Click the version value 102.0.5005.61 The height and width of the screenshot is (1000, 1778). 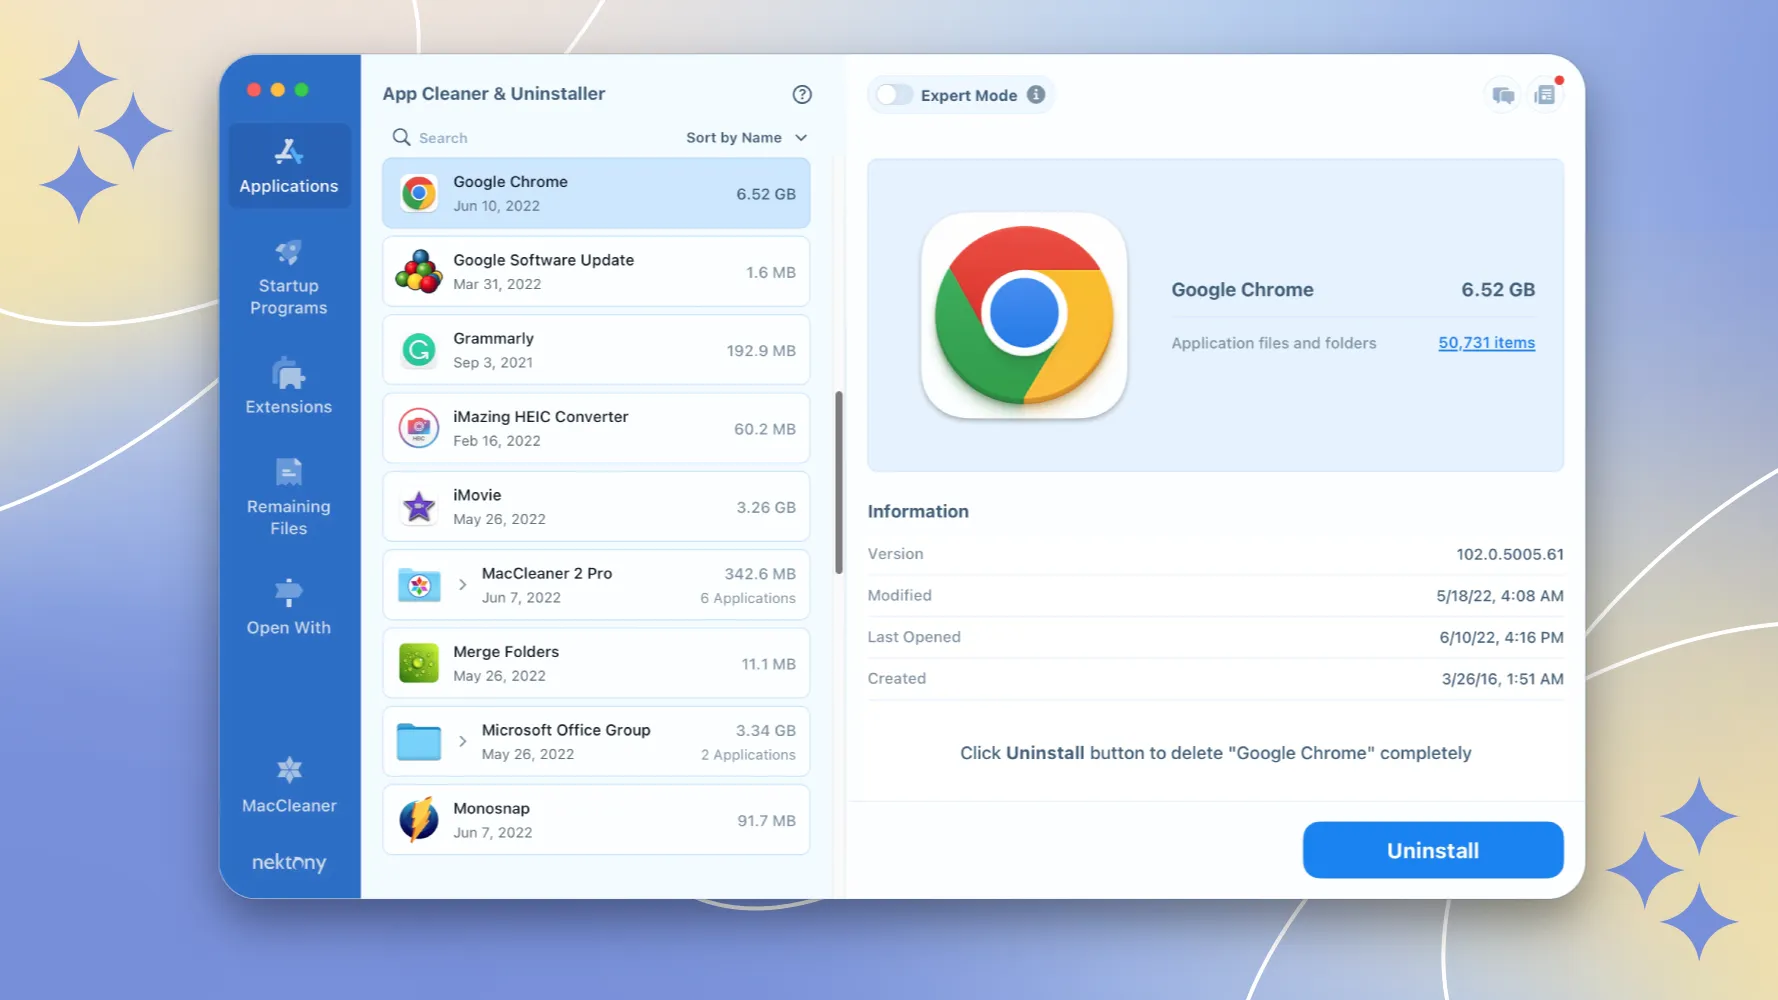[x=1509, y=554]
